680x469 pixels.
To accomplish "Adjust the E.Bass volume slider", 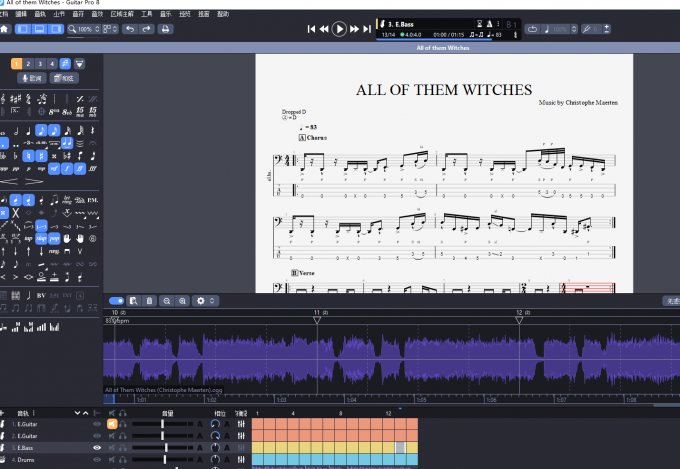I will [166, 448].
